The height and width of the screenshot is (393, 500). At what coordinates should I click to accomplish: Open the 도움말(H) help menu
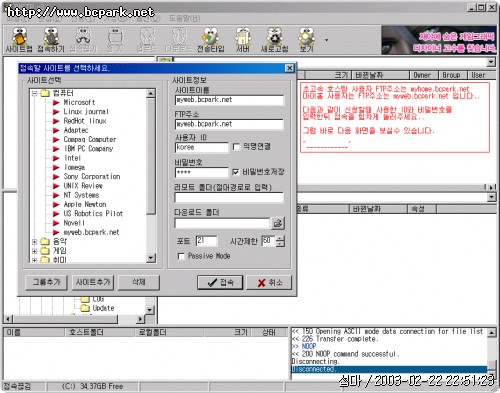coord(184,19)
